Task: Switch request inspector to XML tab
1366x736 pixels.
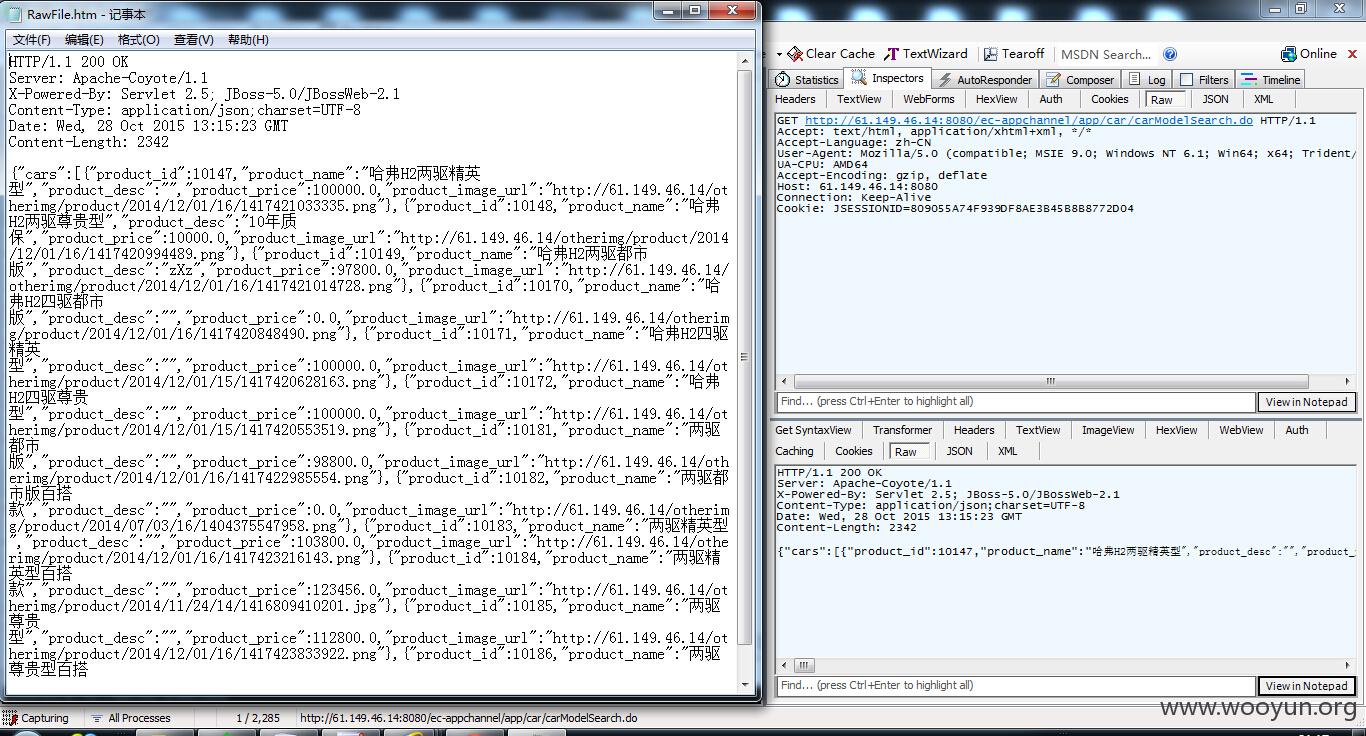Action: 1263,99
